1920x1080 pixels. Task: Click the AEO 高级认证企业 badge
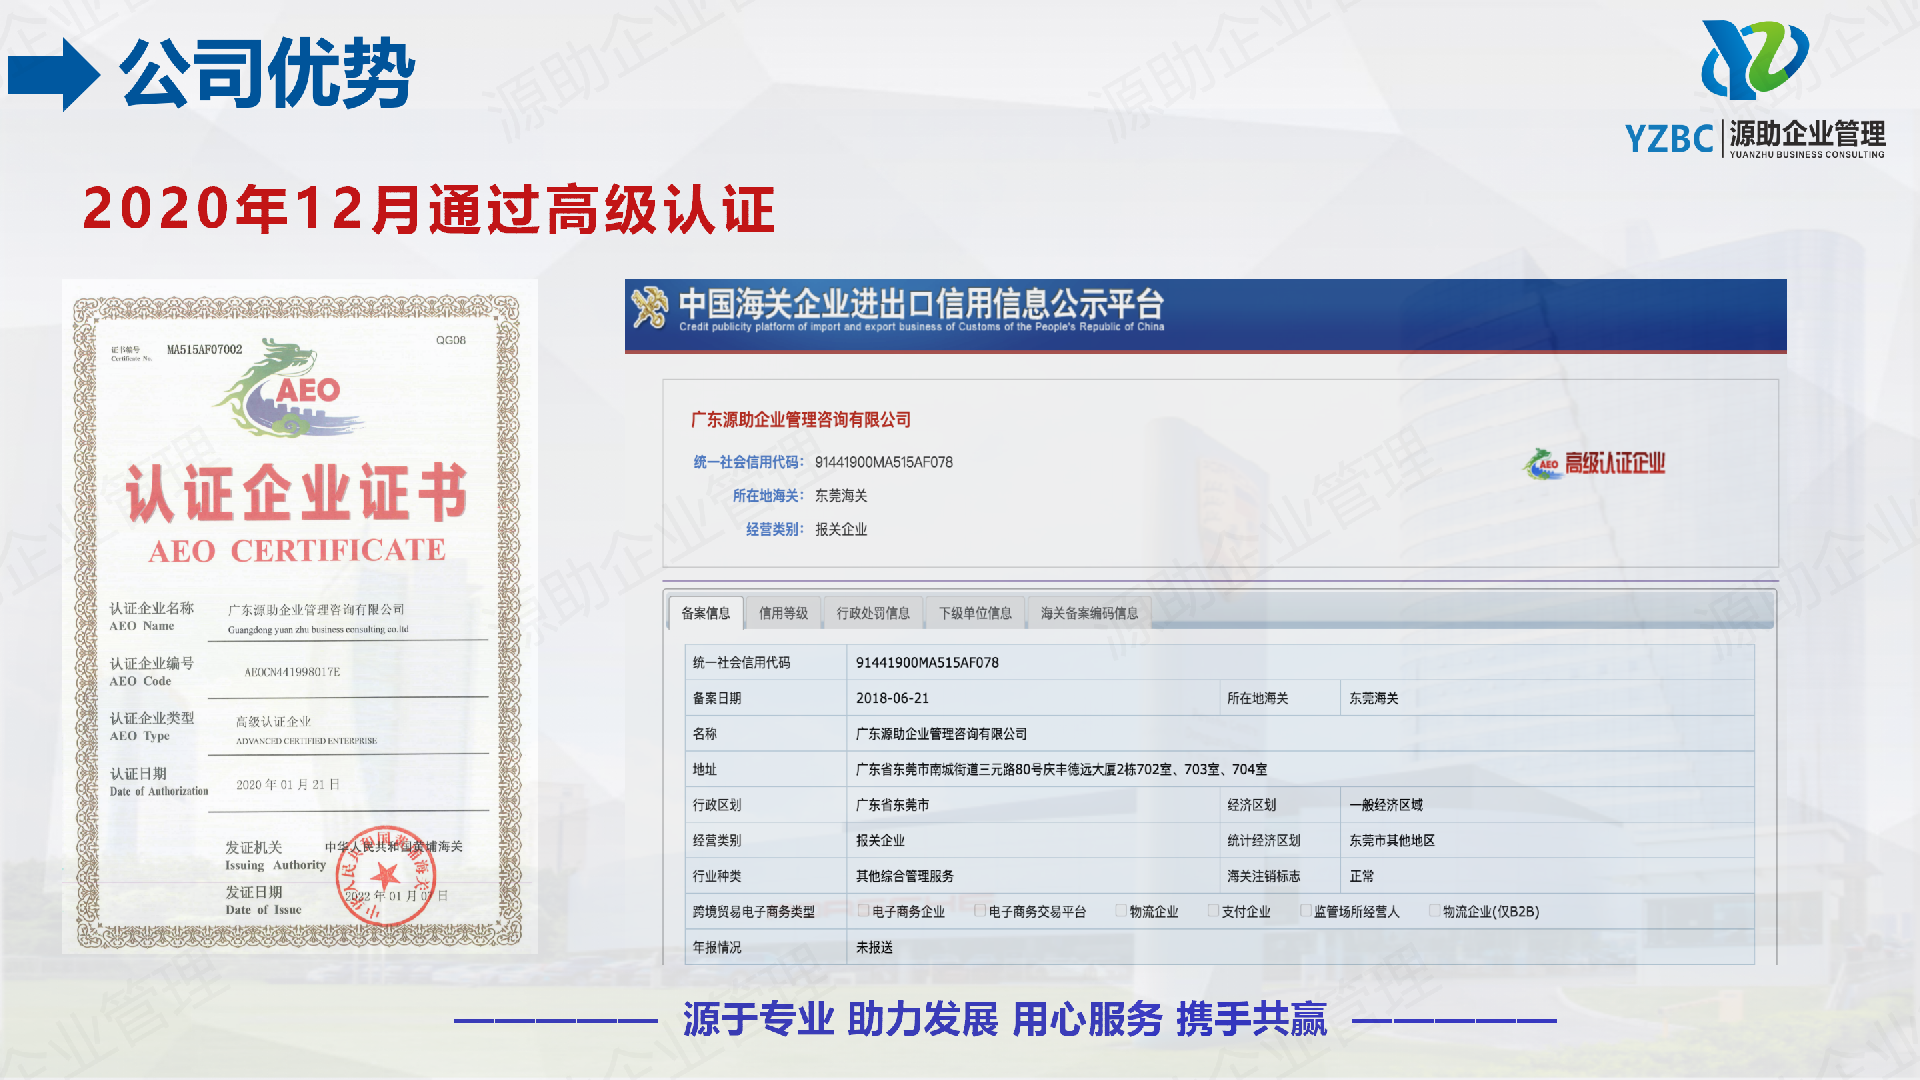pyautogui.click(x=1594, y=463)
